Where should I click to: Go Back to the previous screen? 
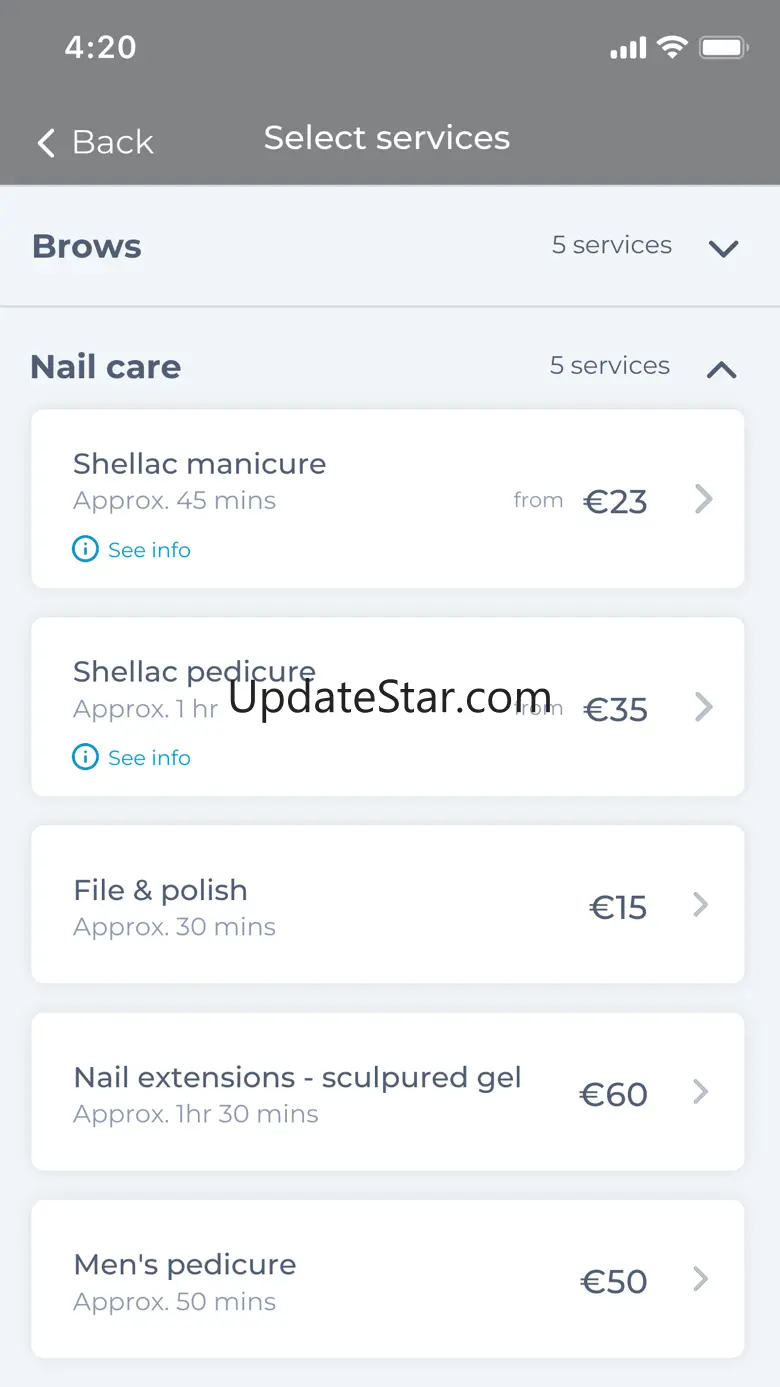(x=112, y=142)
